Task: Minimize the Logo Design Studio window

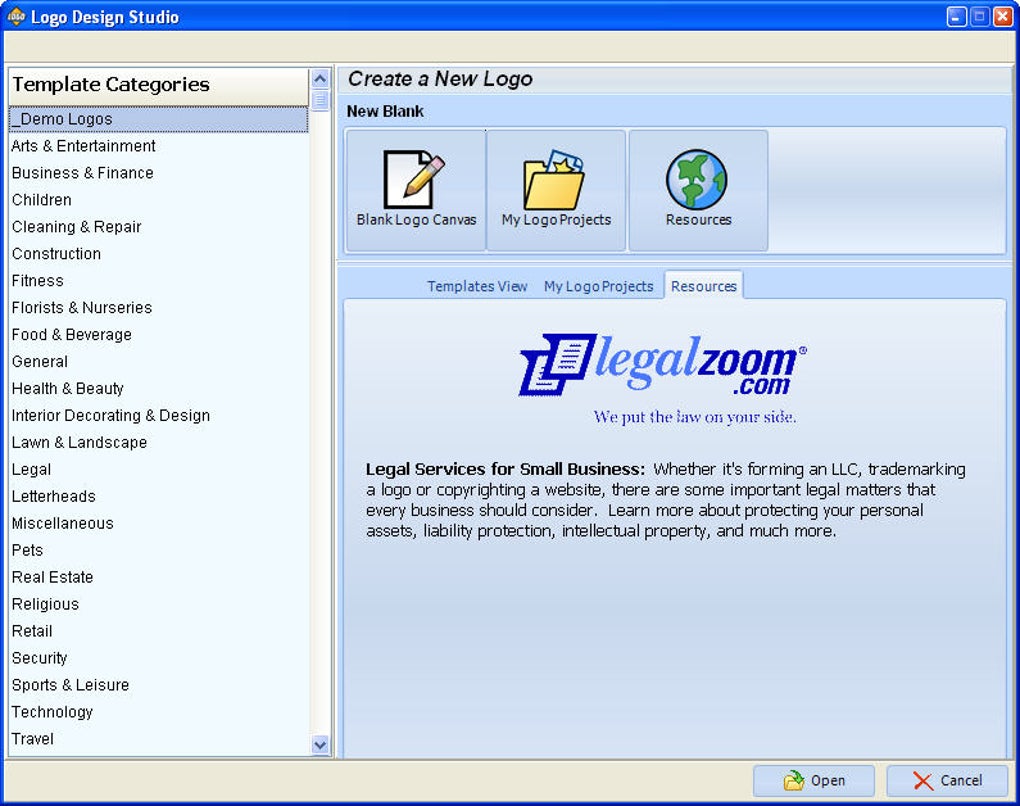Action: [956, 17]
